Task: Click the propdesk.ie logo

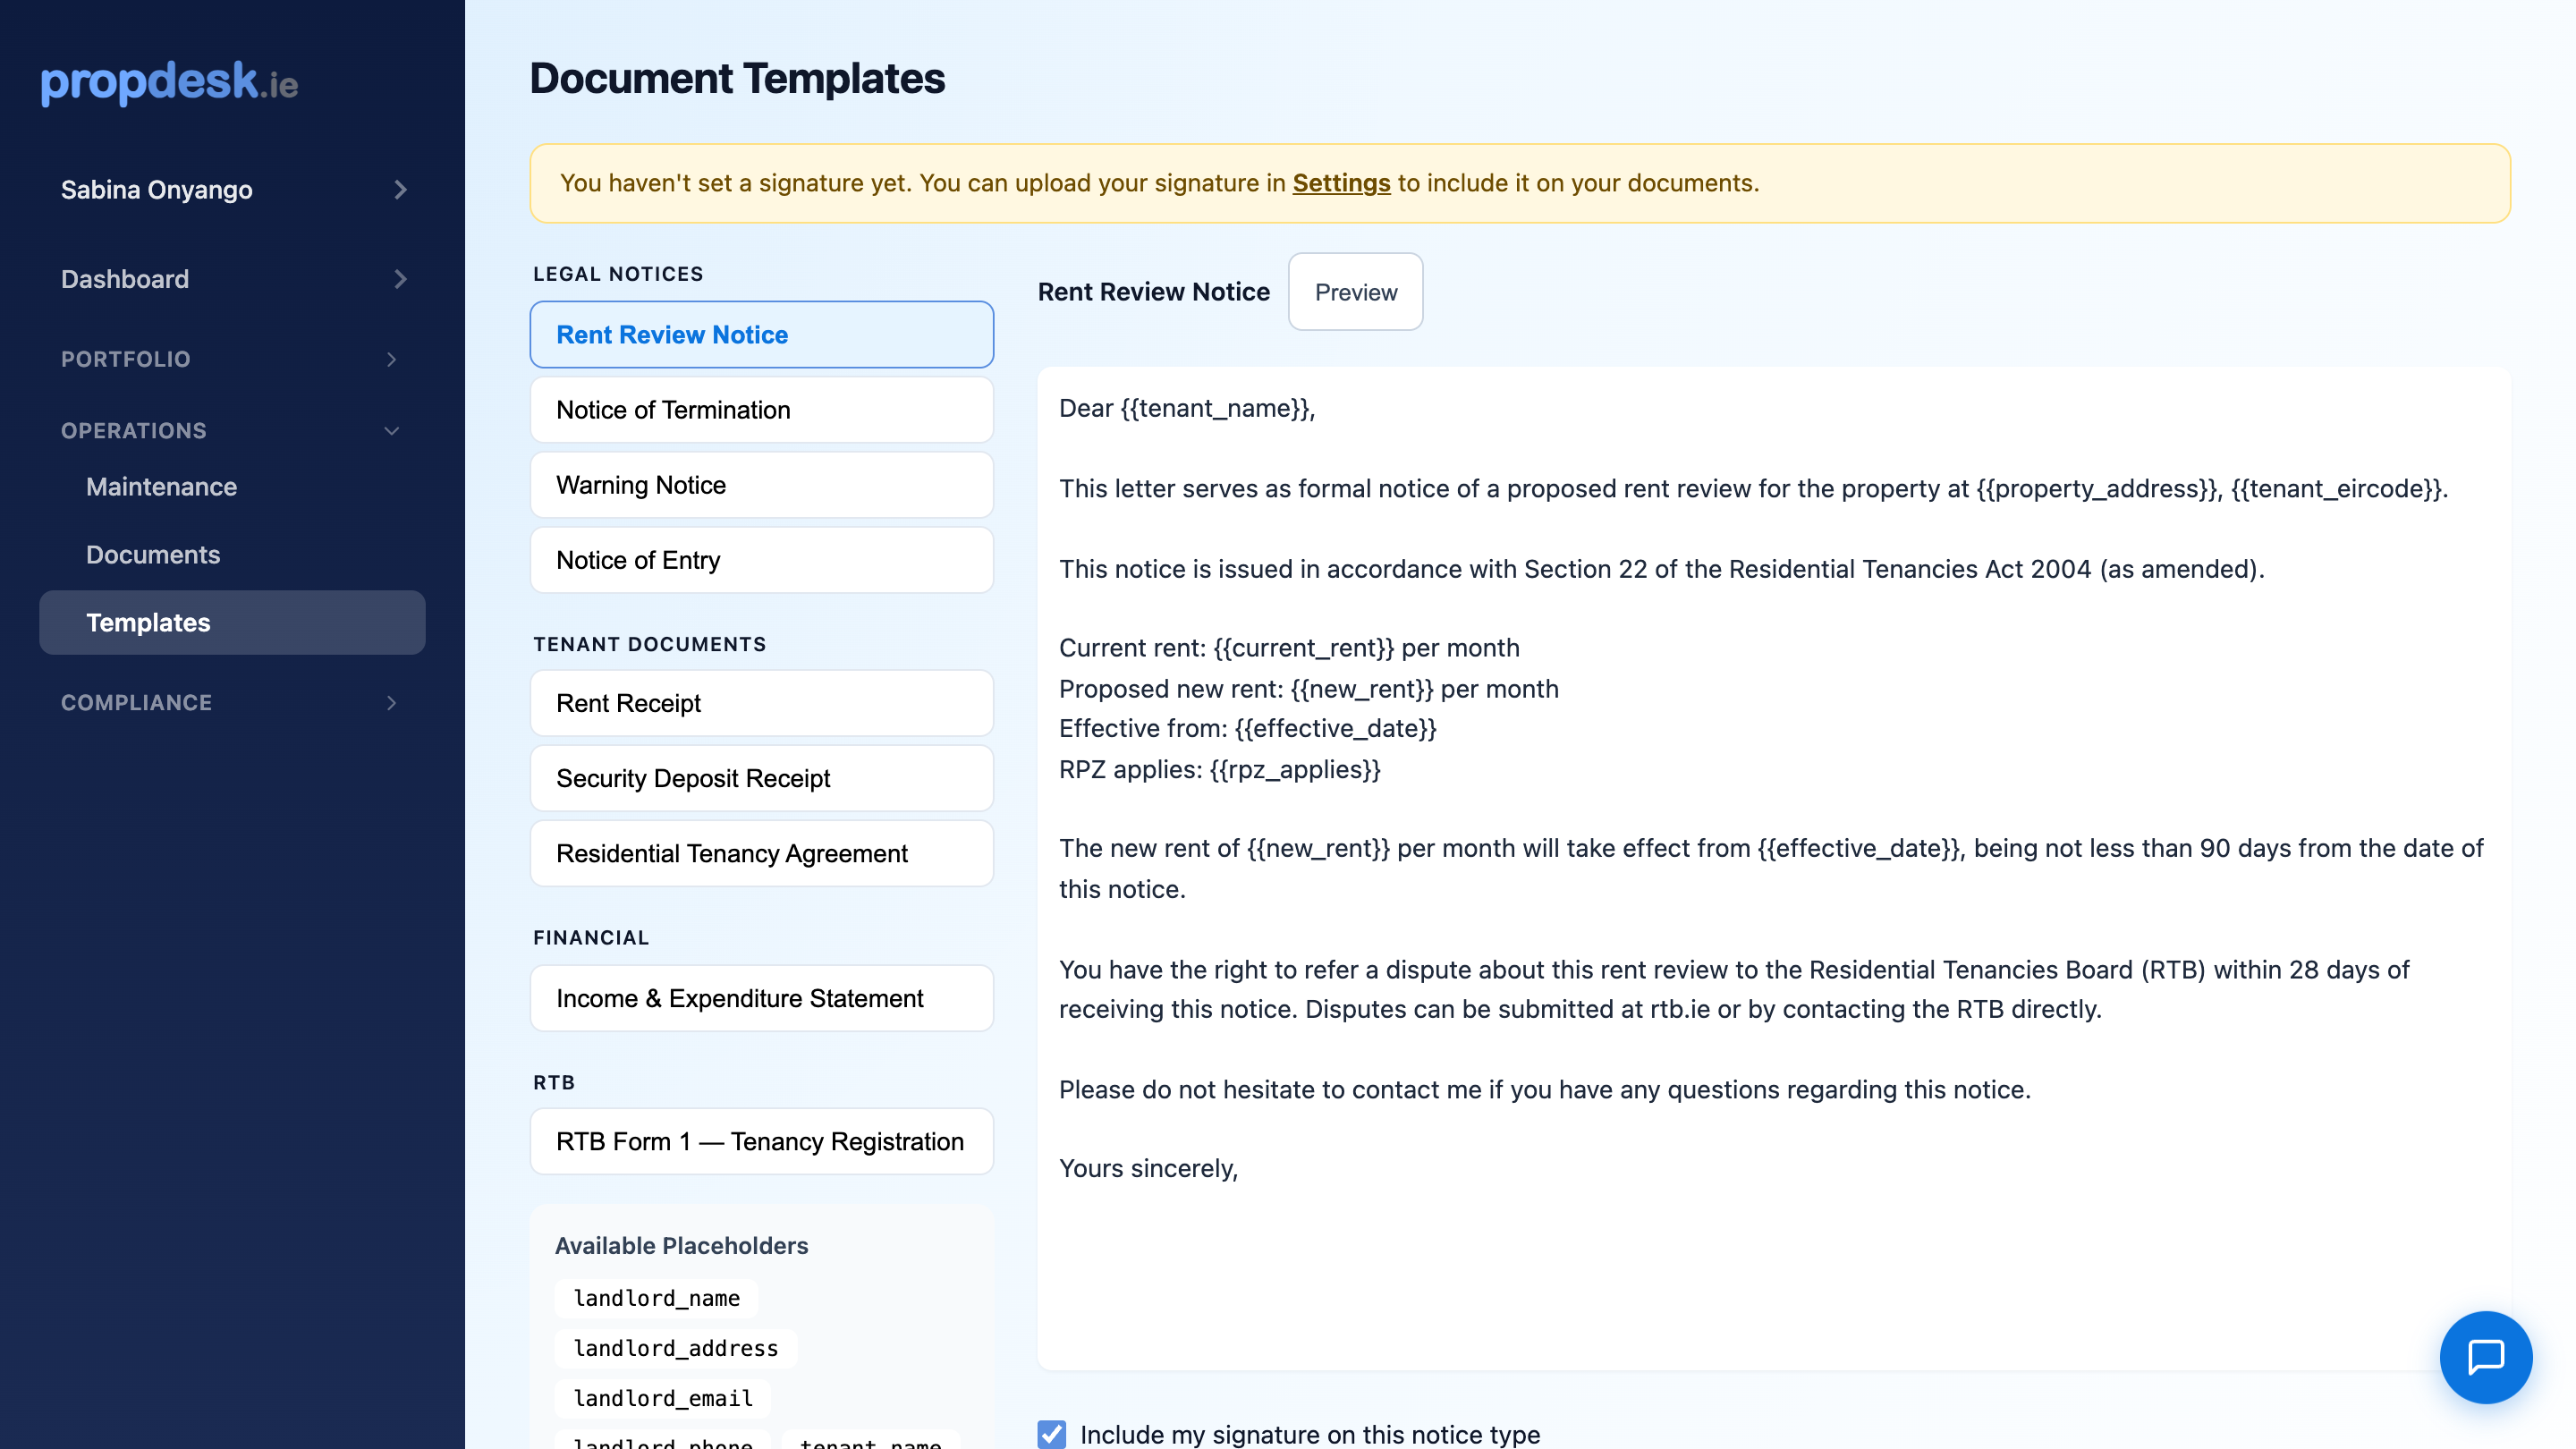Action: click(x=169, y=82)
